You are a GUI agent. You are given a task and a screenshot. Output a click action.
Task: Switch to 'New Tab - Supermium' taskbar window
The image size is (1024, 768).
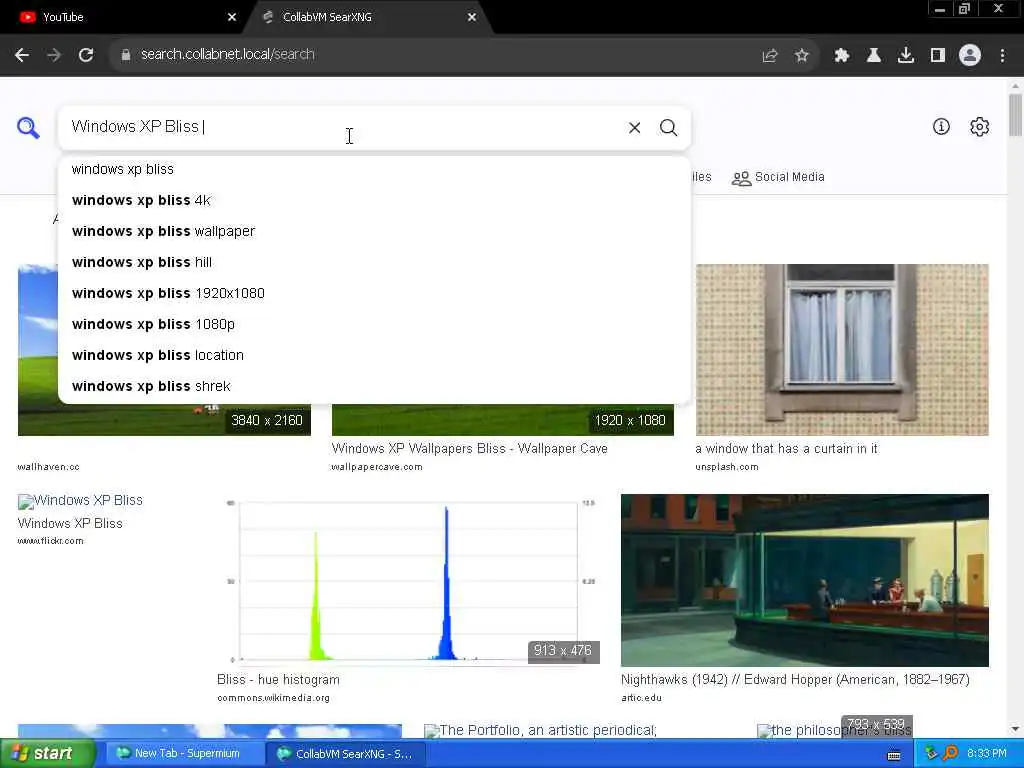click(184, 754)
